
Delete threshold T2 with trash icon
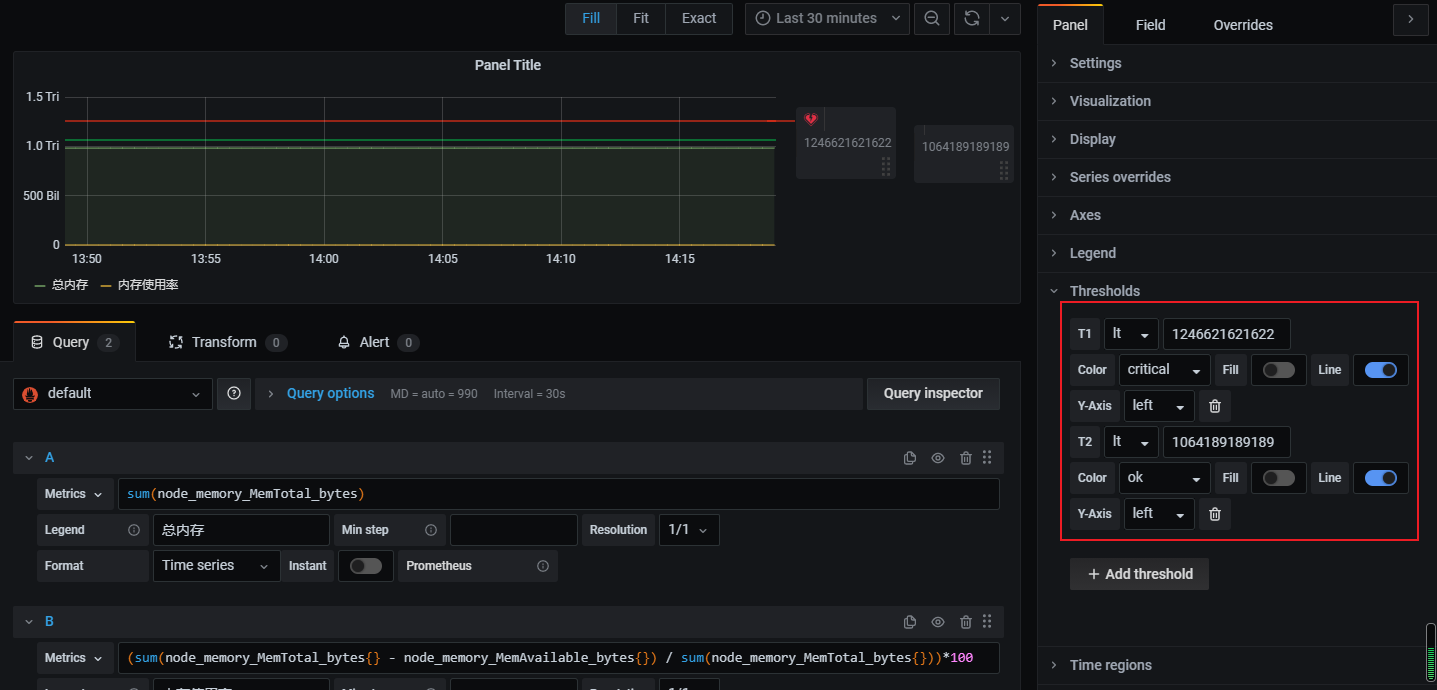(1215, 514)
